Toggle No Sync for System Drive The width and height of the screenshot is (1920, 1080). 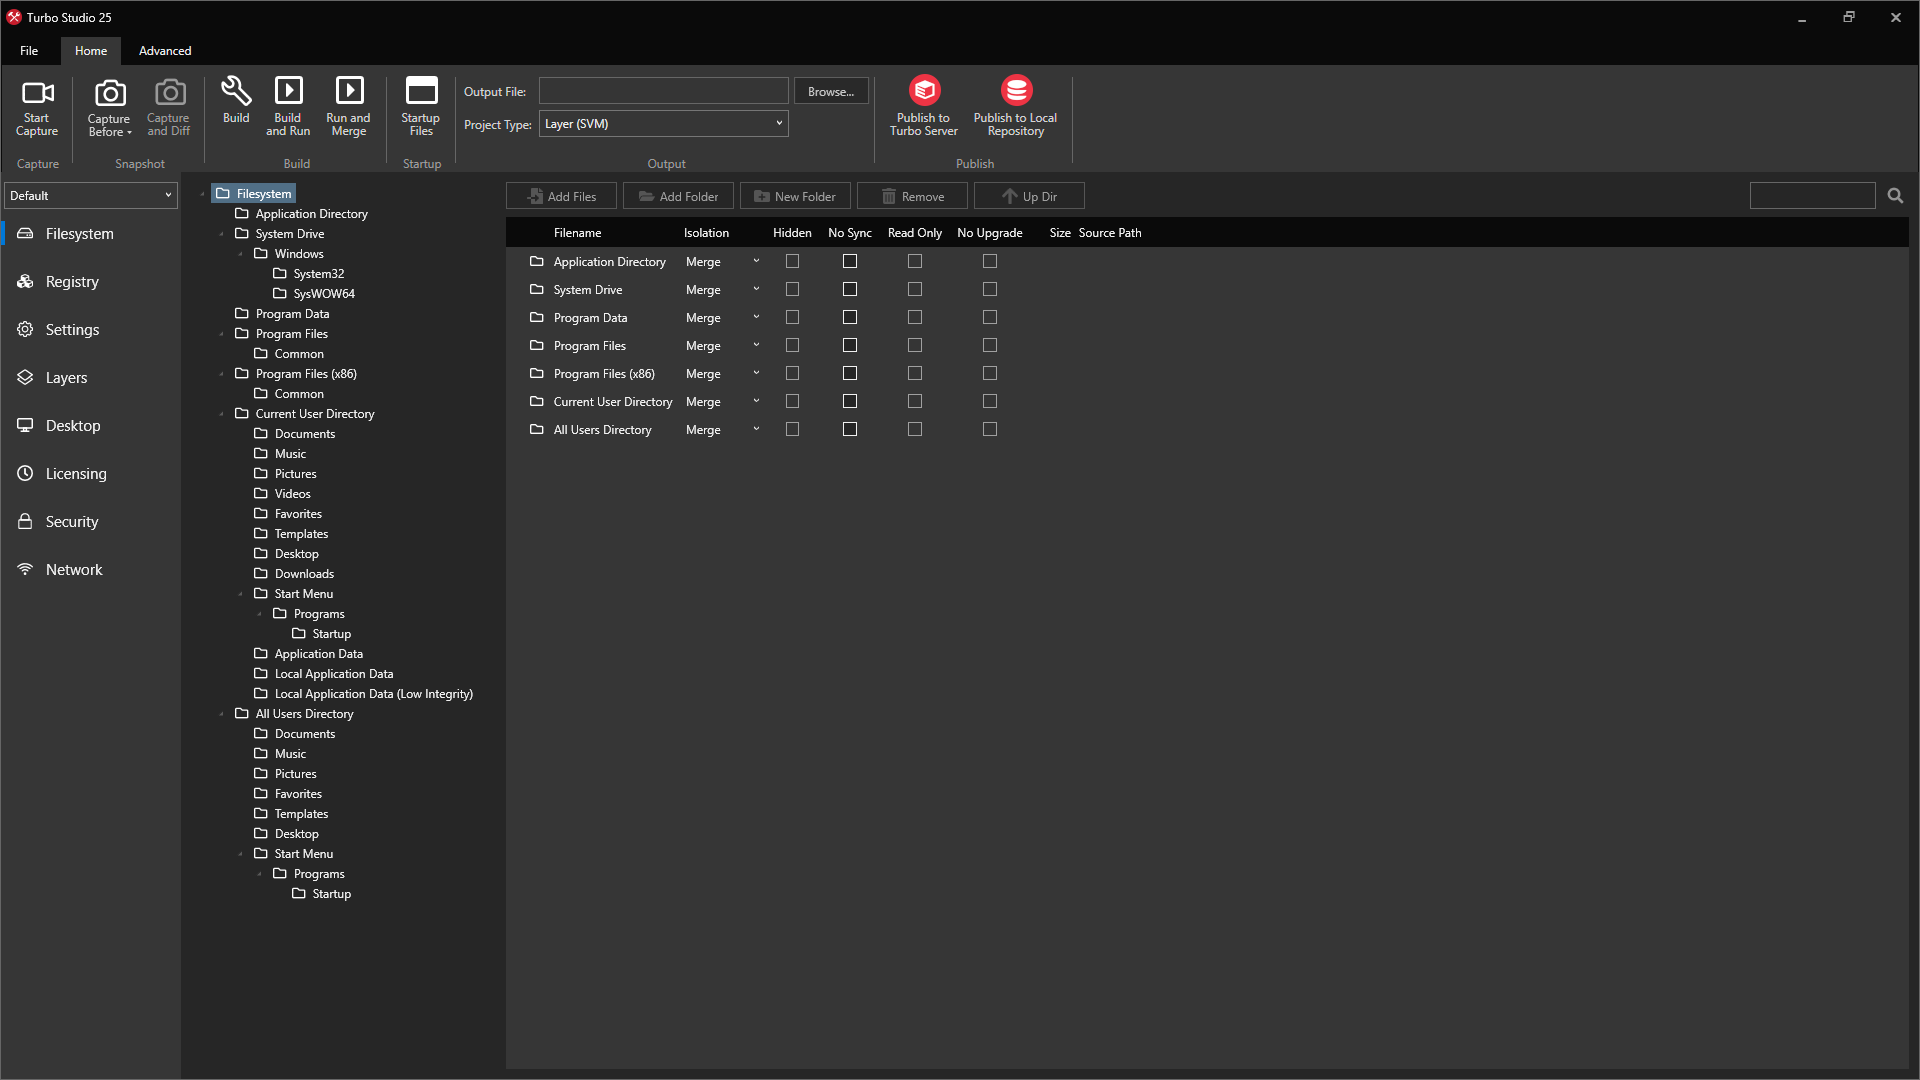click(x=850, y=289)
